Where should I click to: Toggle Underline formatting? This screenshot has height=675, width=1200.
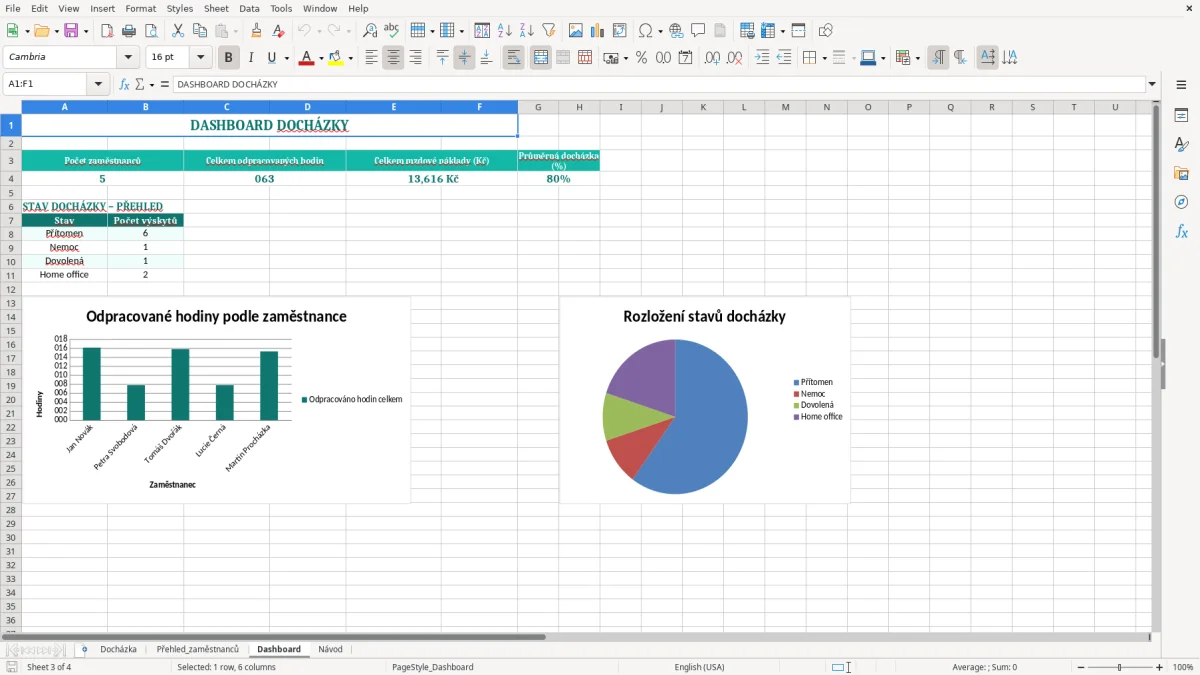pyautogui.click(x=271, y=58)
